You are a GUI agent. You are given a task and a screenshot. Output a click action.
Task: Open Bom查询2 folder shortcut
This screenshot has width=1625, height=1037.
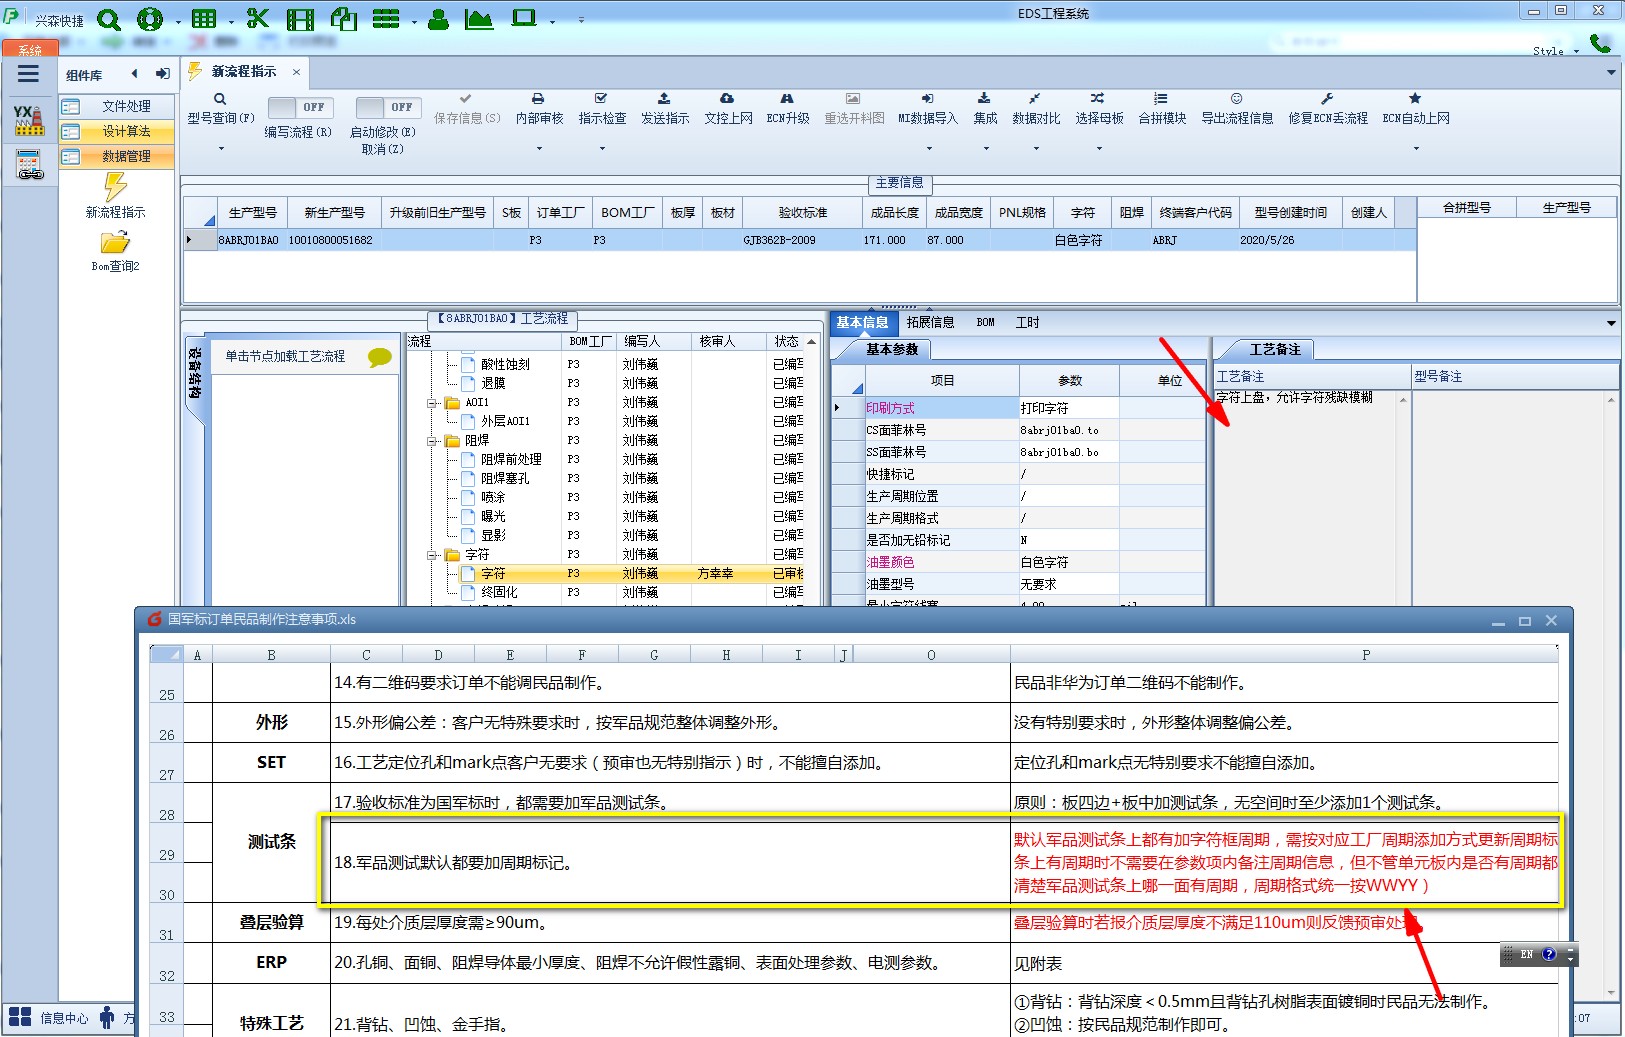(115, 252)
